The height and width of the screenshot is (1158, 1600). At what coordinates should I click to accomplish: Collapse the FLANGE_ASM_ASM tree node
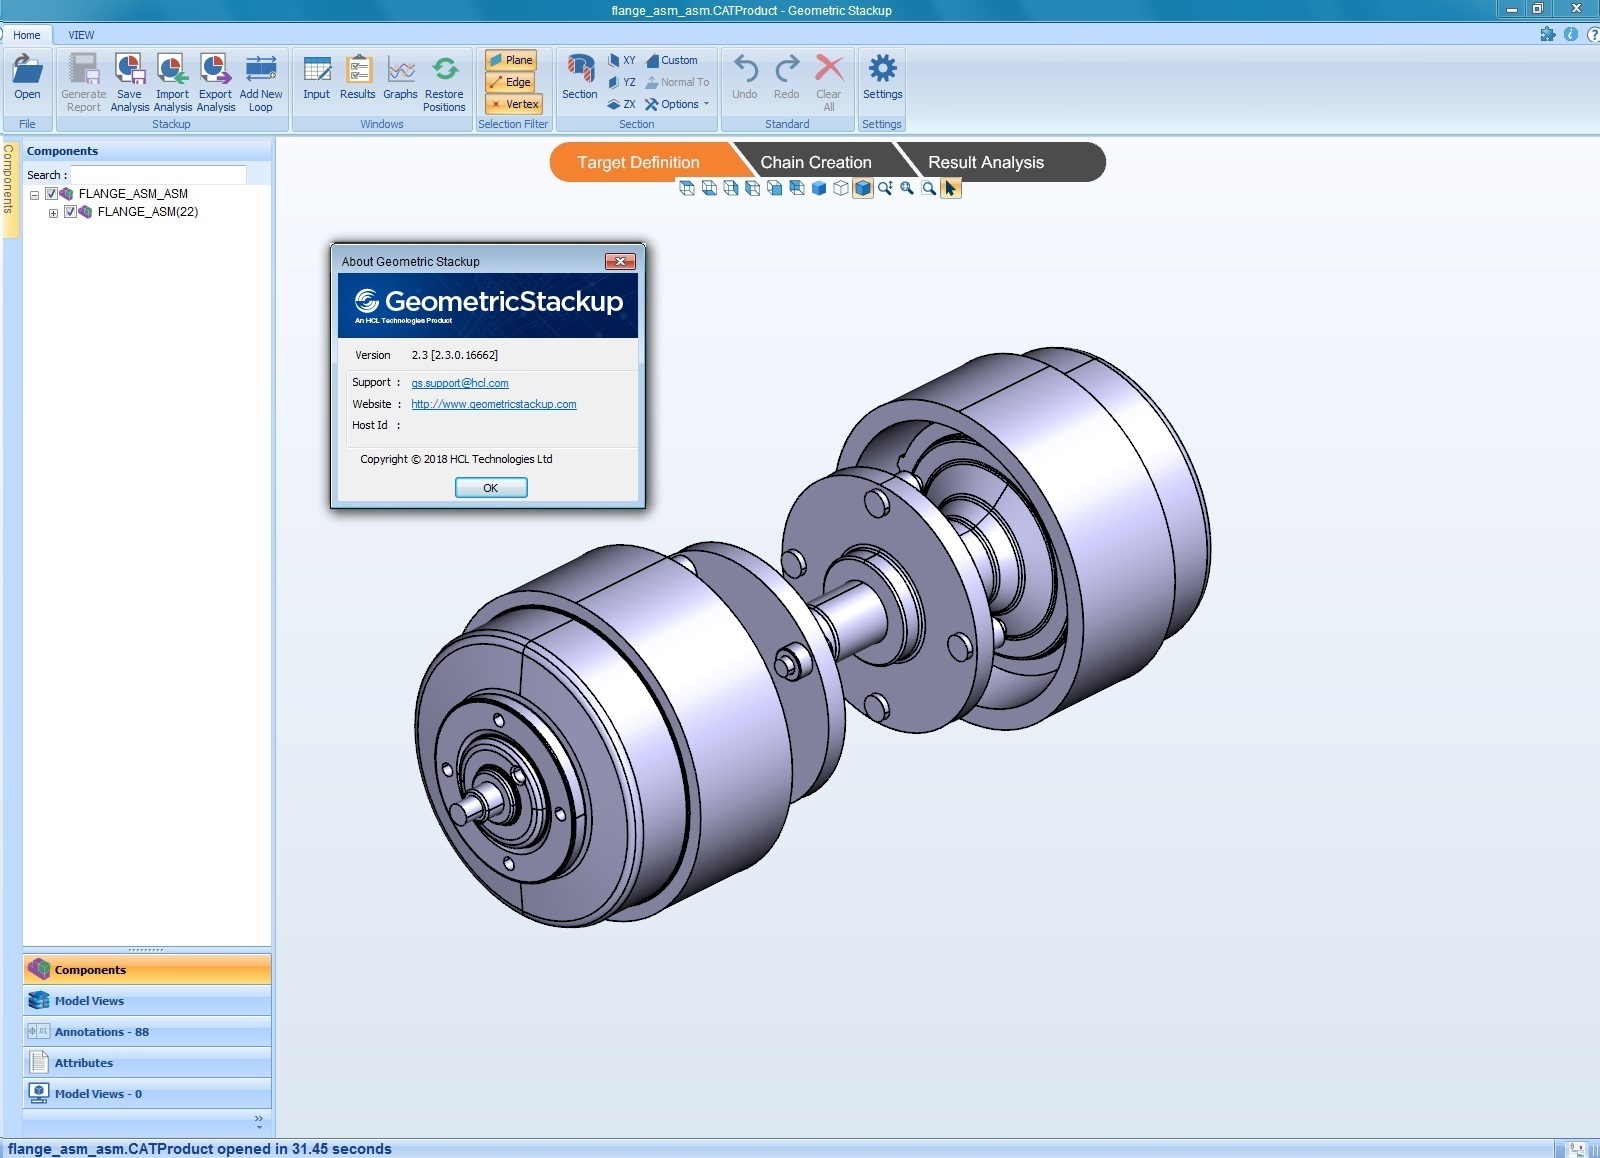tap(34, 195)
